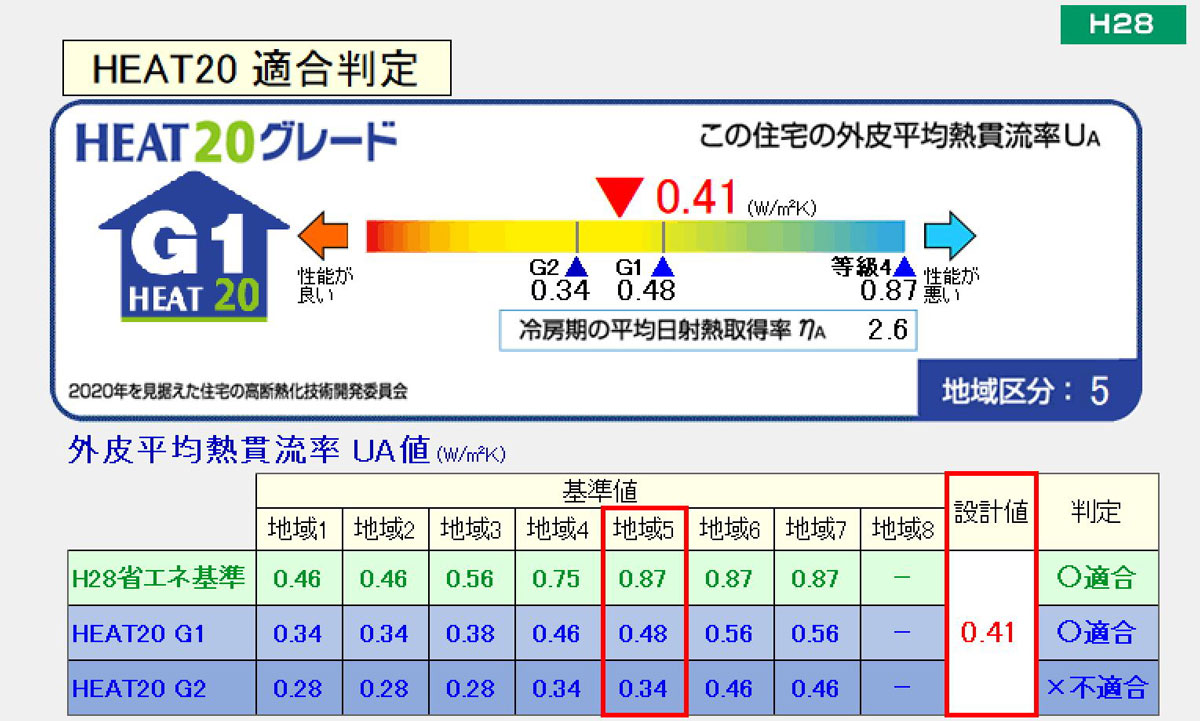Select the HEAT20 G2 row label
Viewport: 1200px width, 721px height.
coord(162,687)
